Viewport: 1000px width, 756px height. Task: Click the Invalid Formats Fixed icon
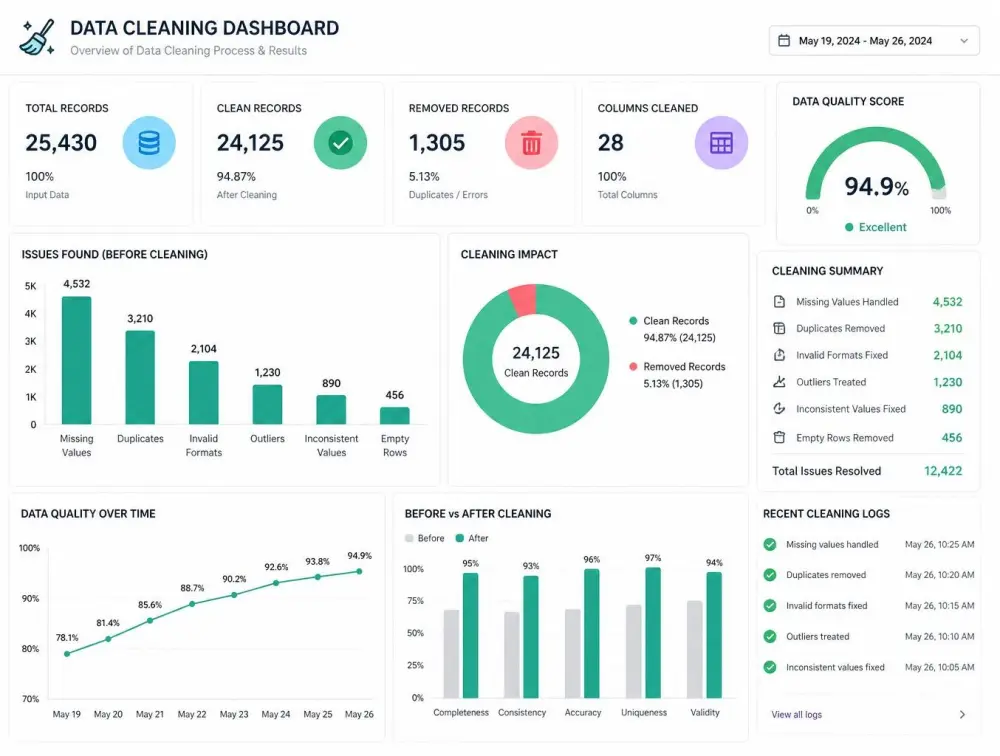(x=779, y=355)
